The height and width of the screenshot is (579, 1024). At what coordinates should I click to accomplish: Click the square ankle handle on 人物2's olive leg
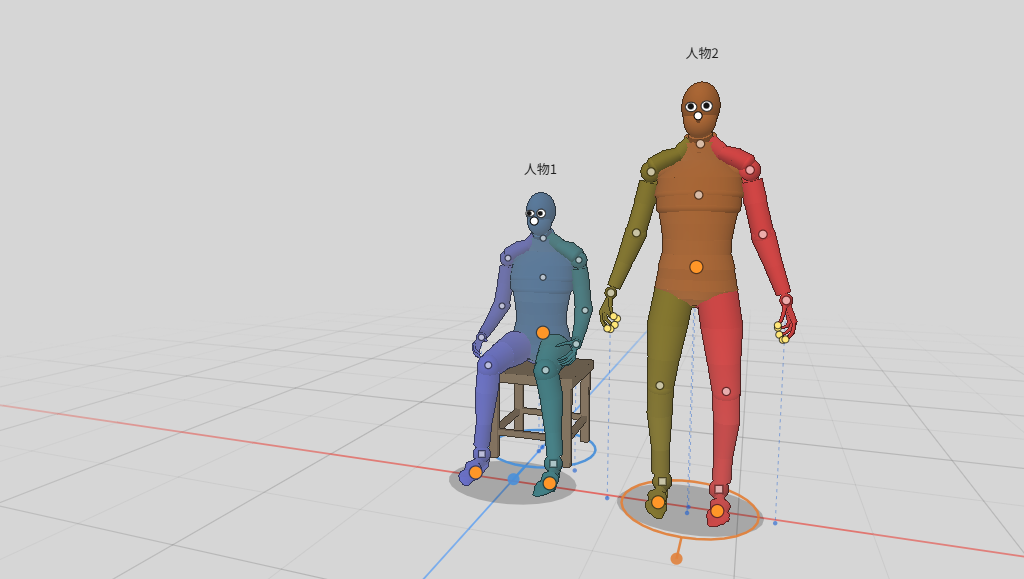[x=662, y=482]
